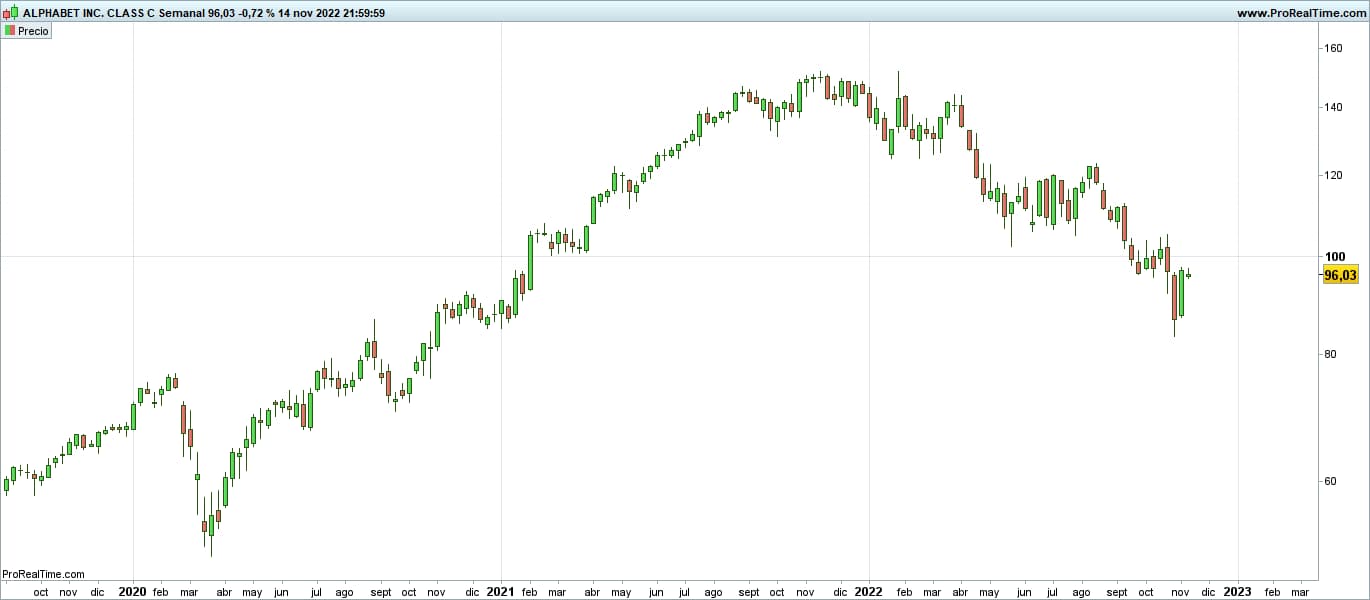This screenshot has height=600, width=1370.
Task: Click the 2023 label on the time axis
Action: [1237, 592]
